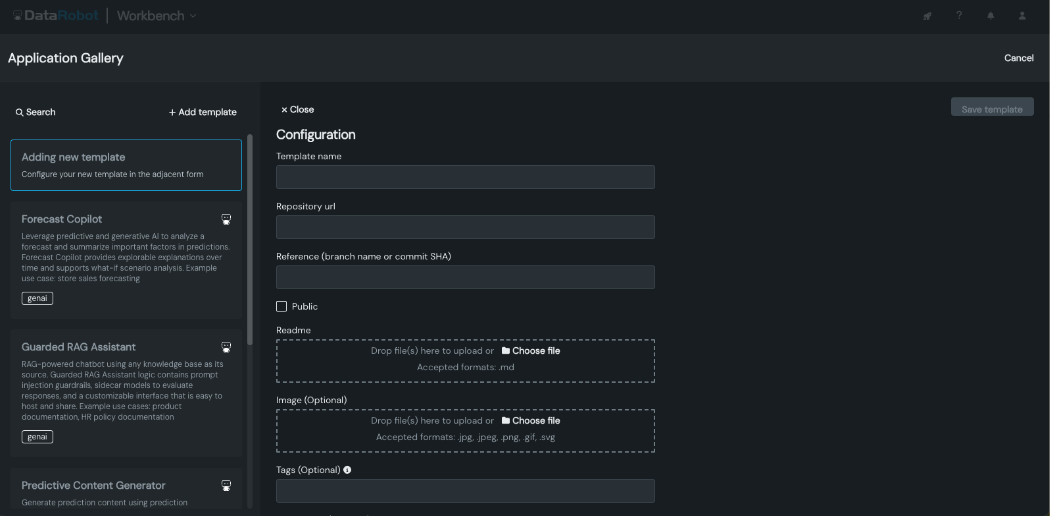Screen dimensions: 1050x516
Task: Click the Cancel link
Action: pos(1018,58)
